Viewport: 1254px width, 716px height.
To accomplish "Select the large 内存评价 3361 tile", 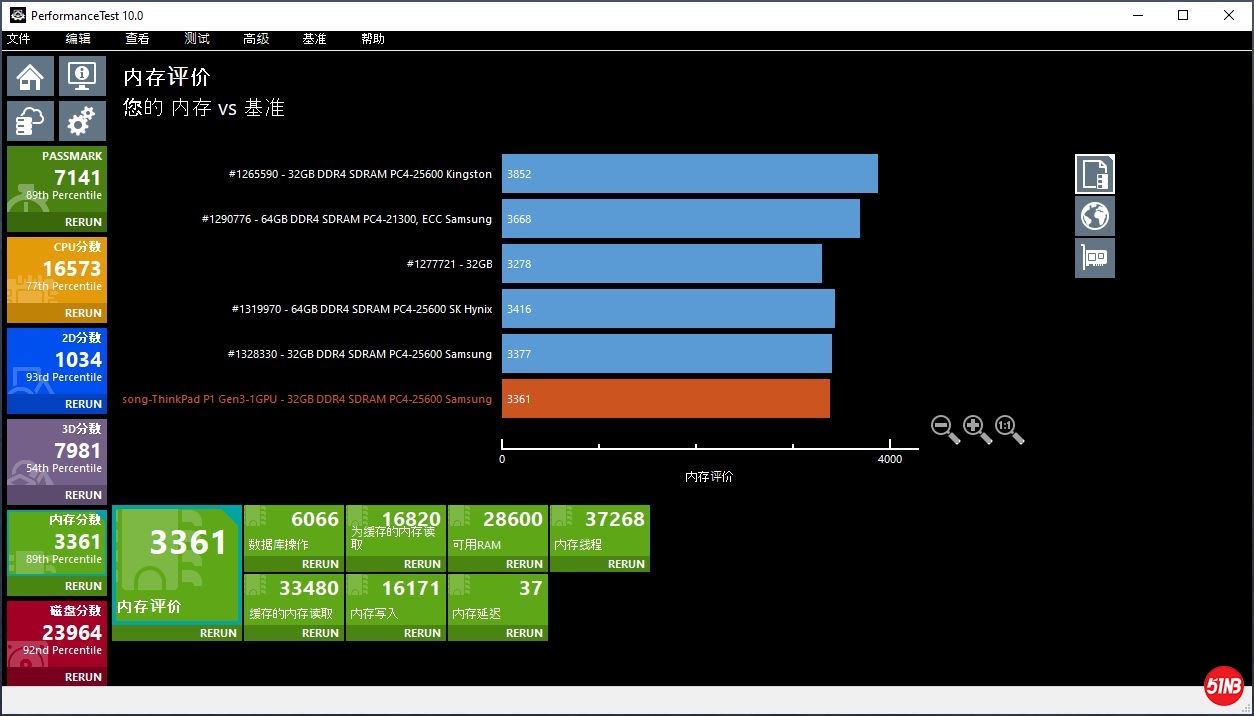I will point(177,565).
